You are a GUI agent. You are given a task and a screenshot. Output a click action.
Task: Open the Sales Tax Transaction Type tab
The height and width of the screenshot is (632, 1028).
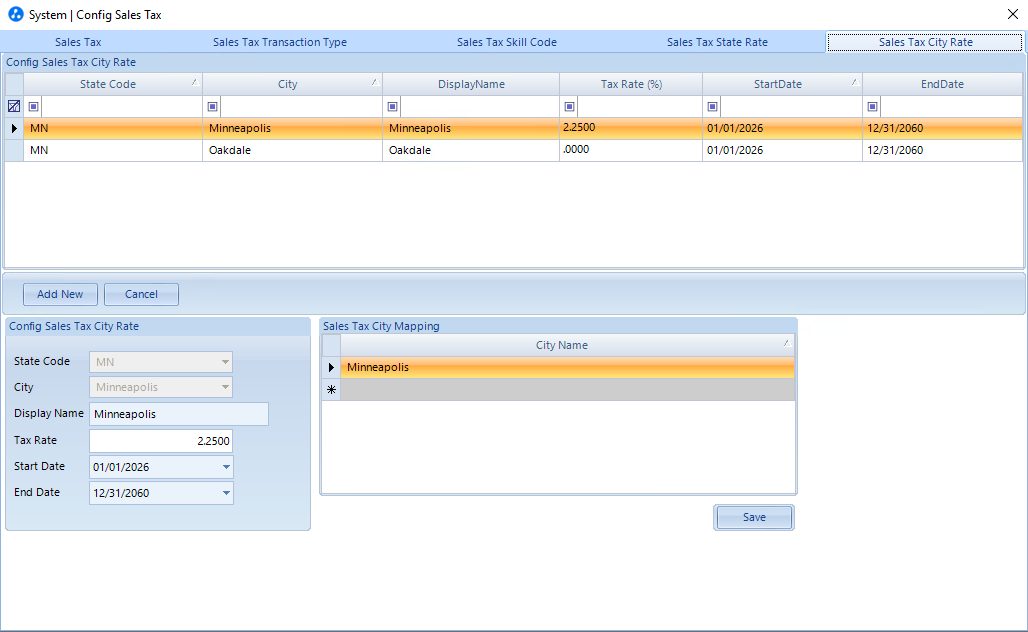[280, 42]
